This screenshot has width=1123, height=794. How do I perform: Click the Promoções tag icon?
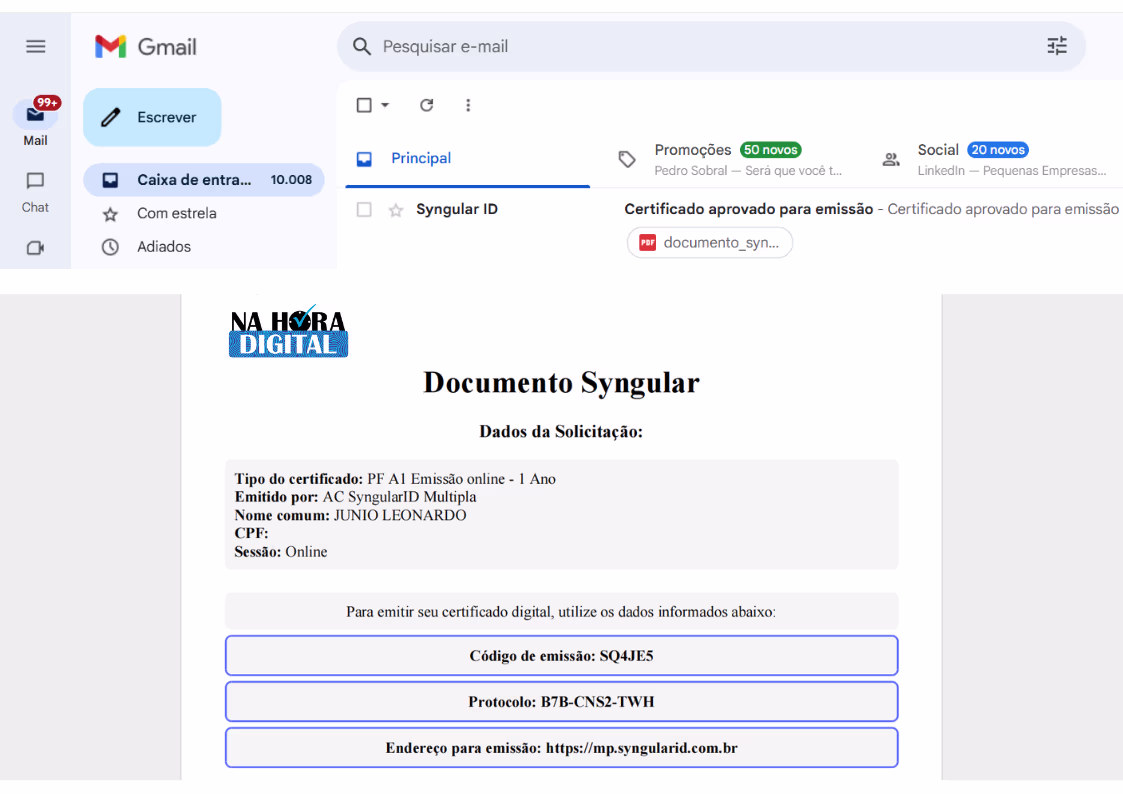tap(627, 159)
